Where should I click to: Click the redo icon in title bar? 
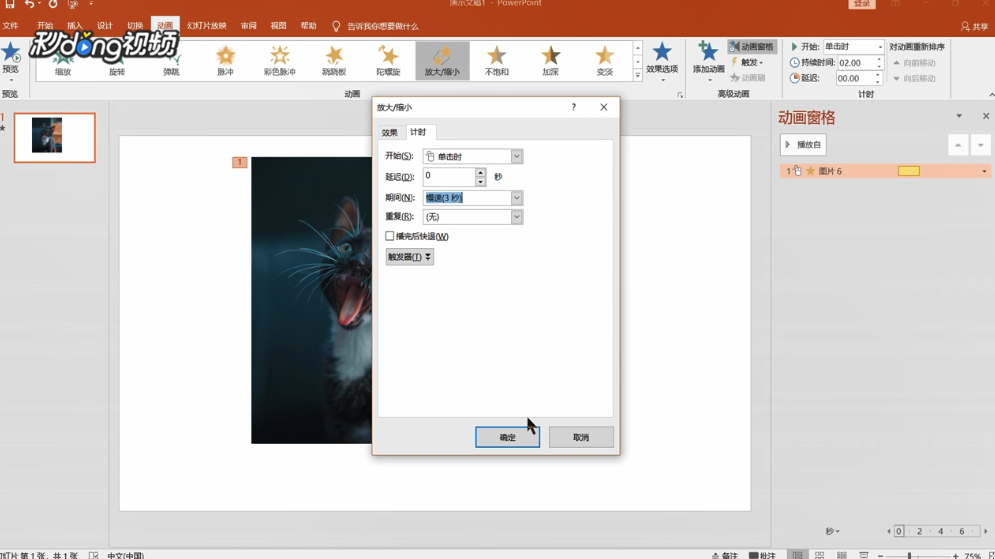tap(53, 4)
